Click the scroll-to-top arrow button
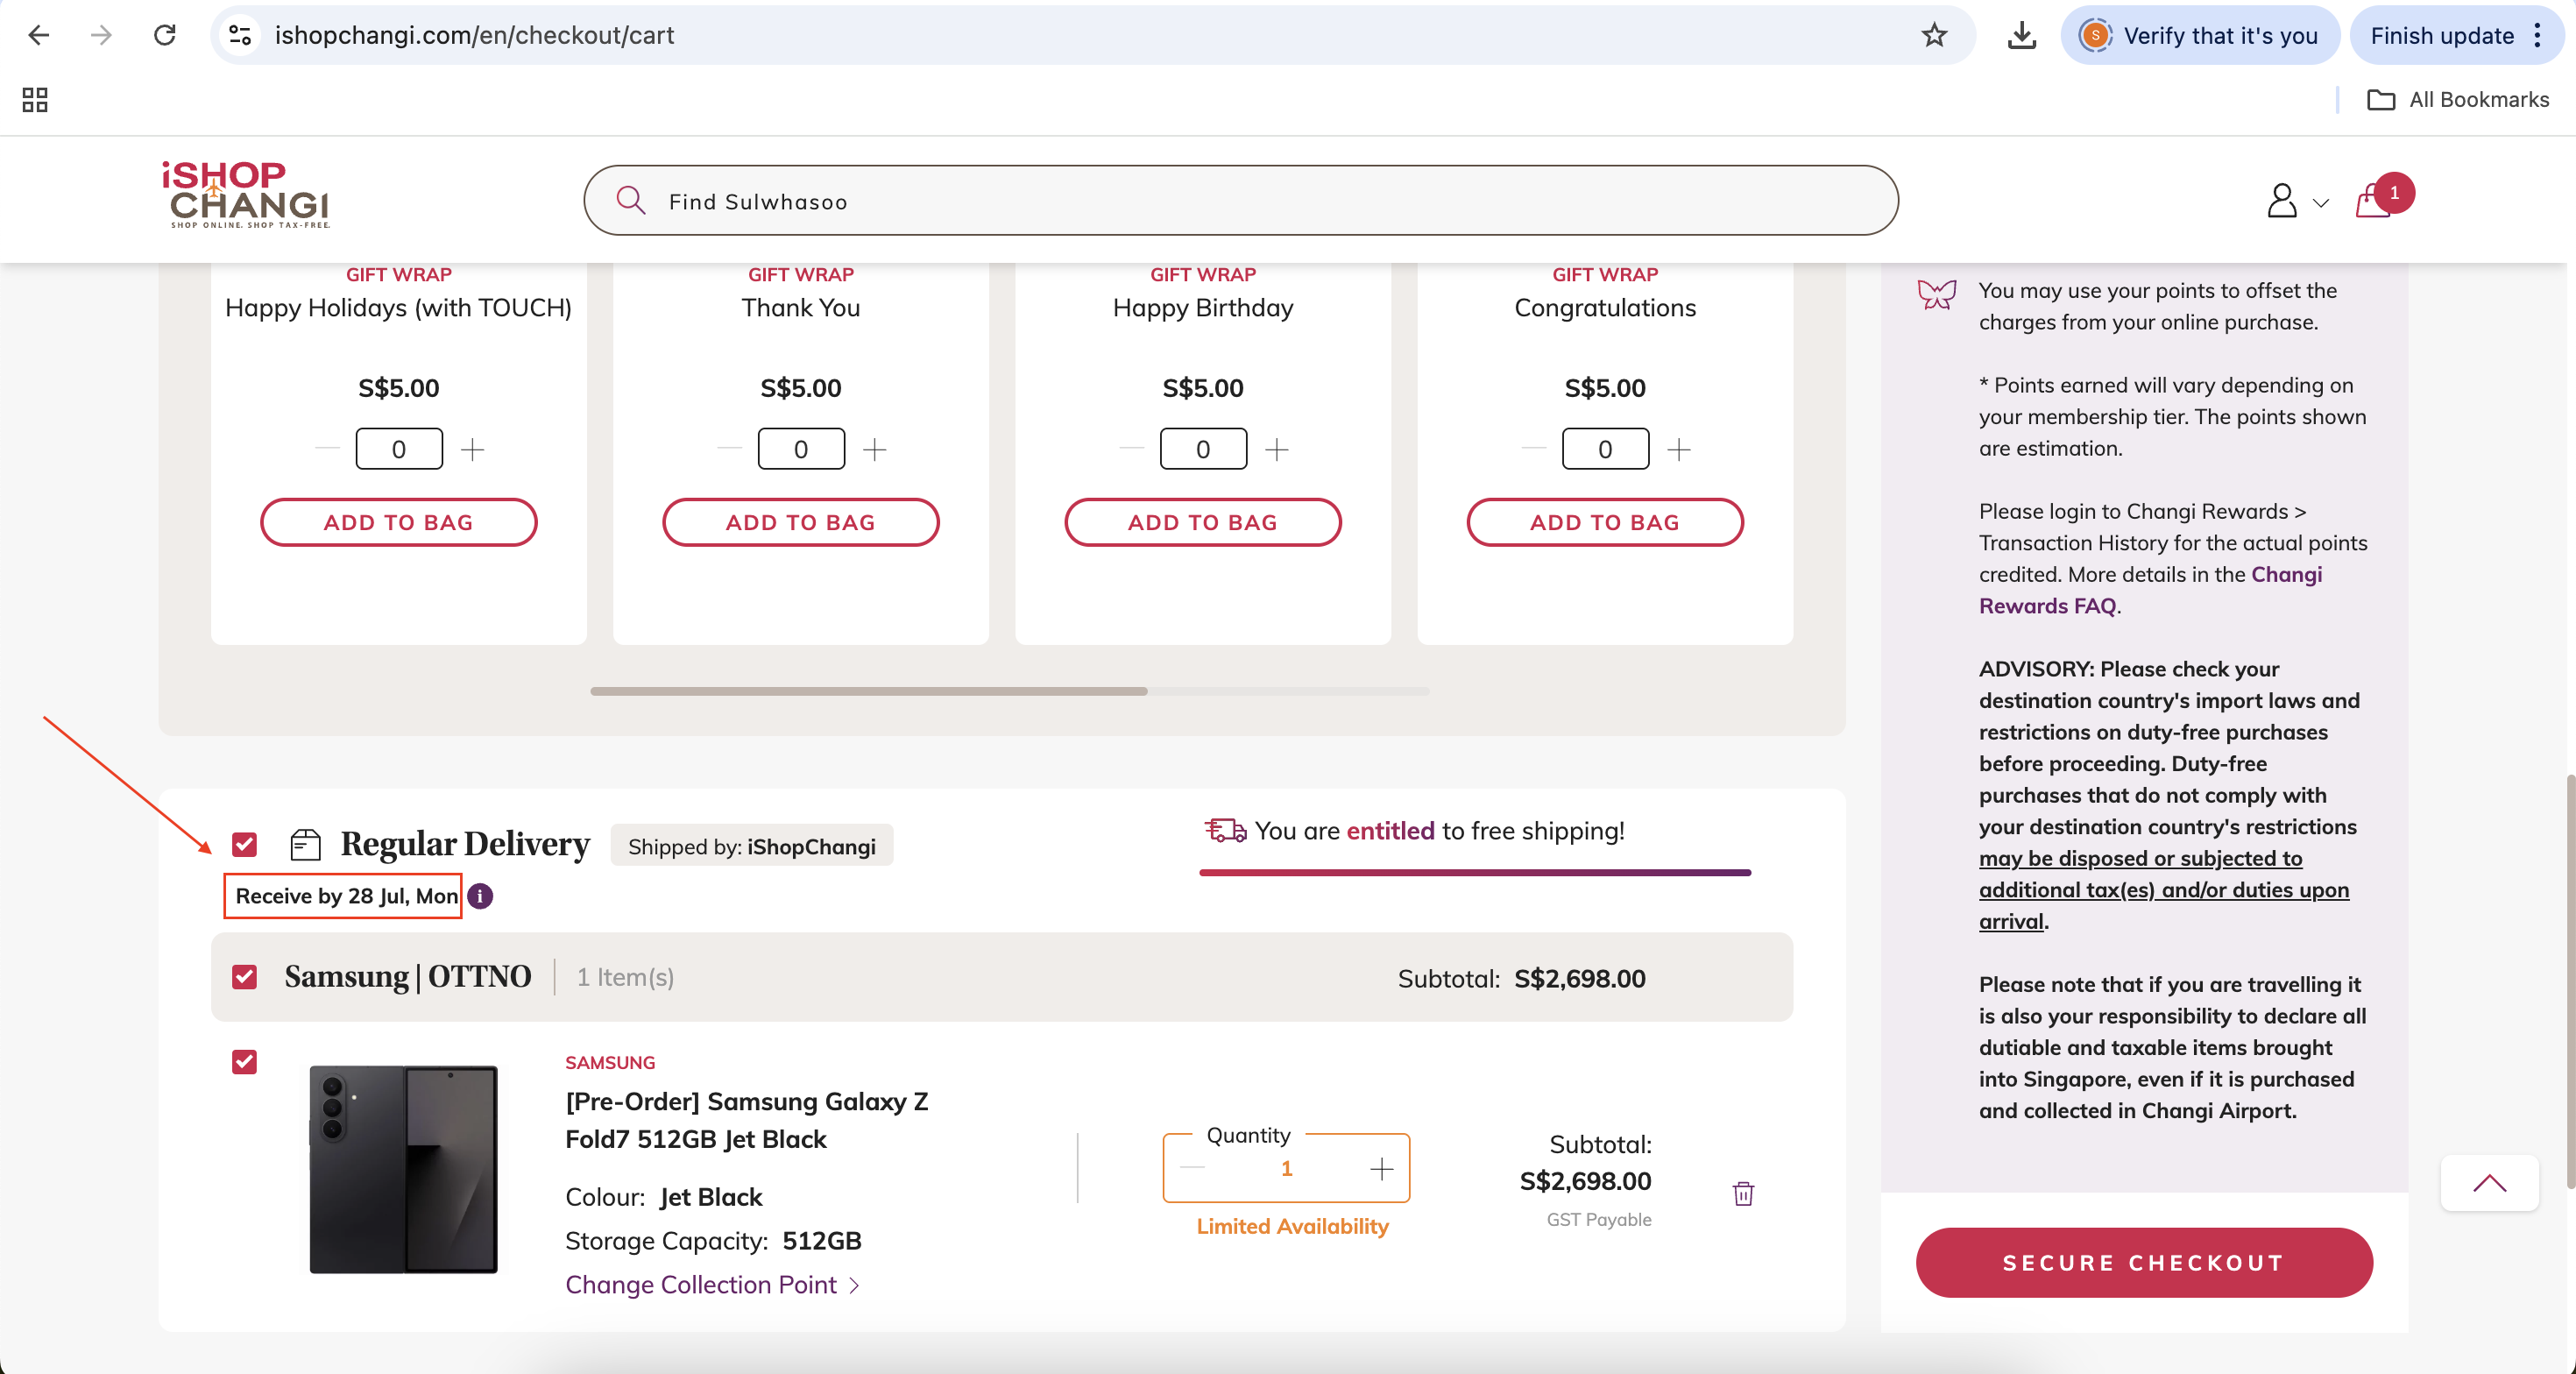 coord(2488,1184)
